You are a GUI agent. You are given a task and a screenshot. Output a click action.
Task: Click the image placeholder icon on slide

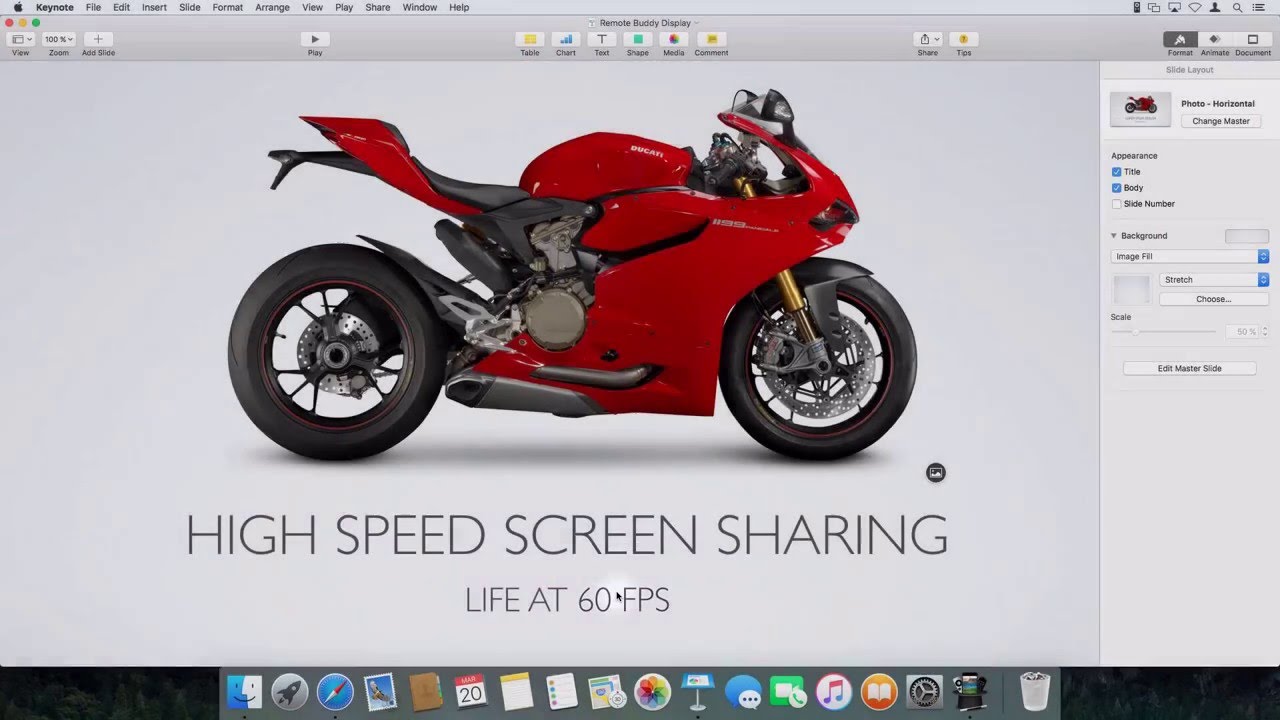click(936, 473)
